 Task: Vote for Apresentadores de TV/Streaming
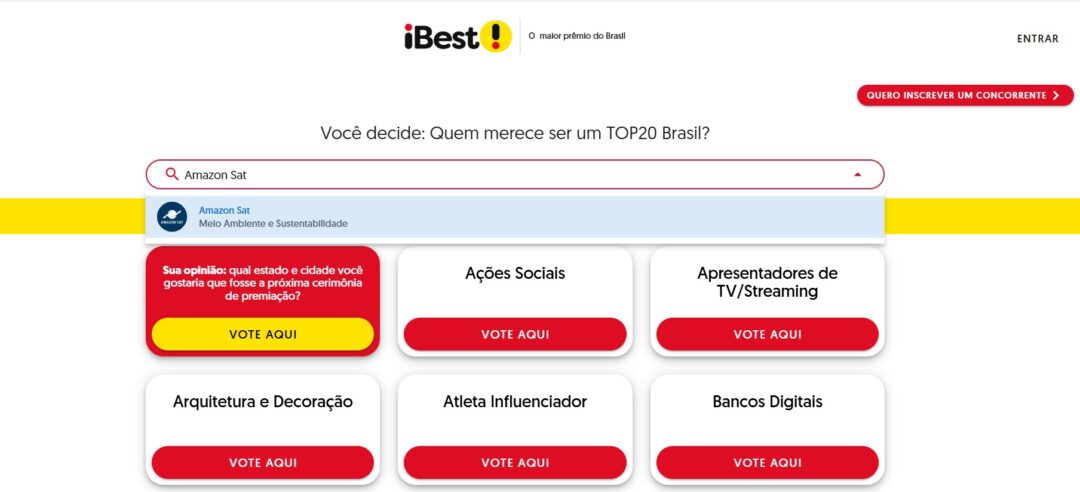click(767, 334)
